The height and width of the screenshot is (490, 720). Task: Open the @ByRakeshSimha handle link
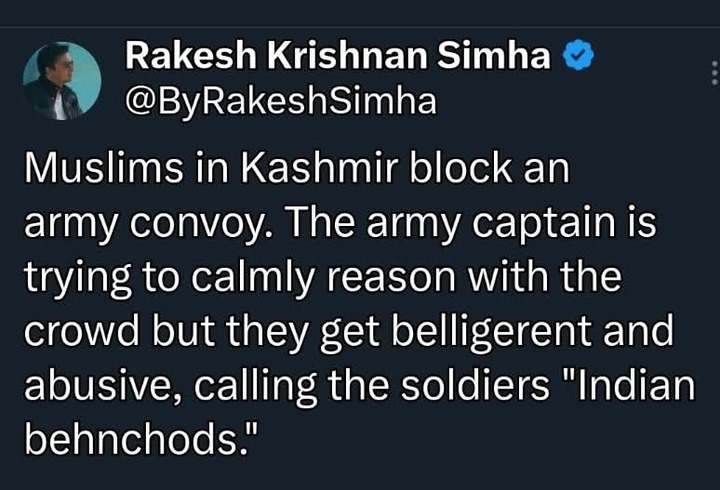click(281, 102)
